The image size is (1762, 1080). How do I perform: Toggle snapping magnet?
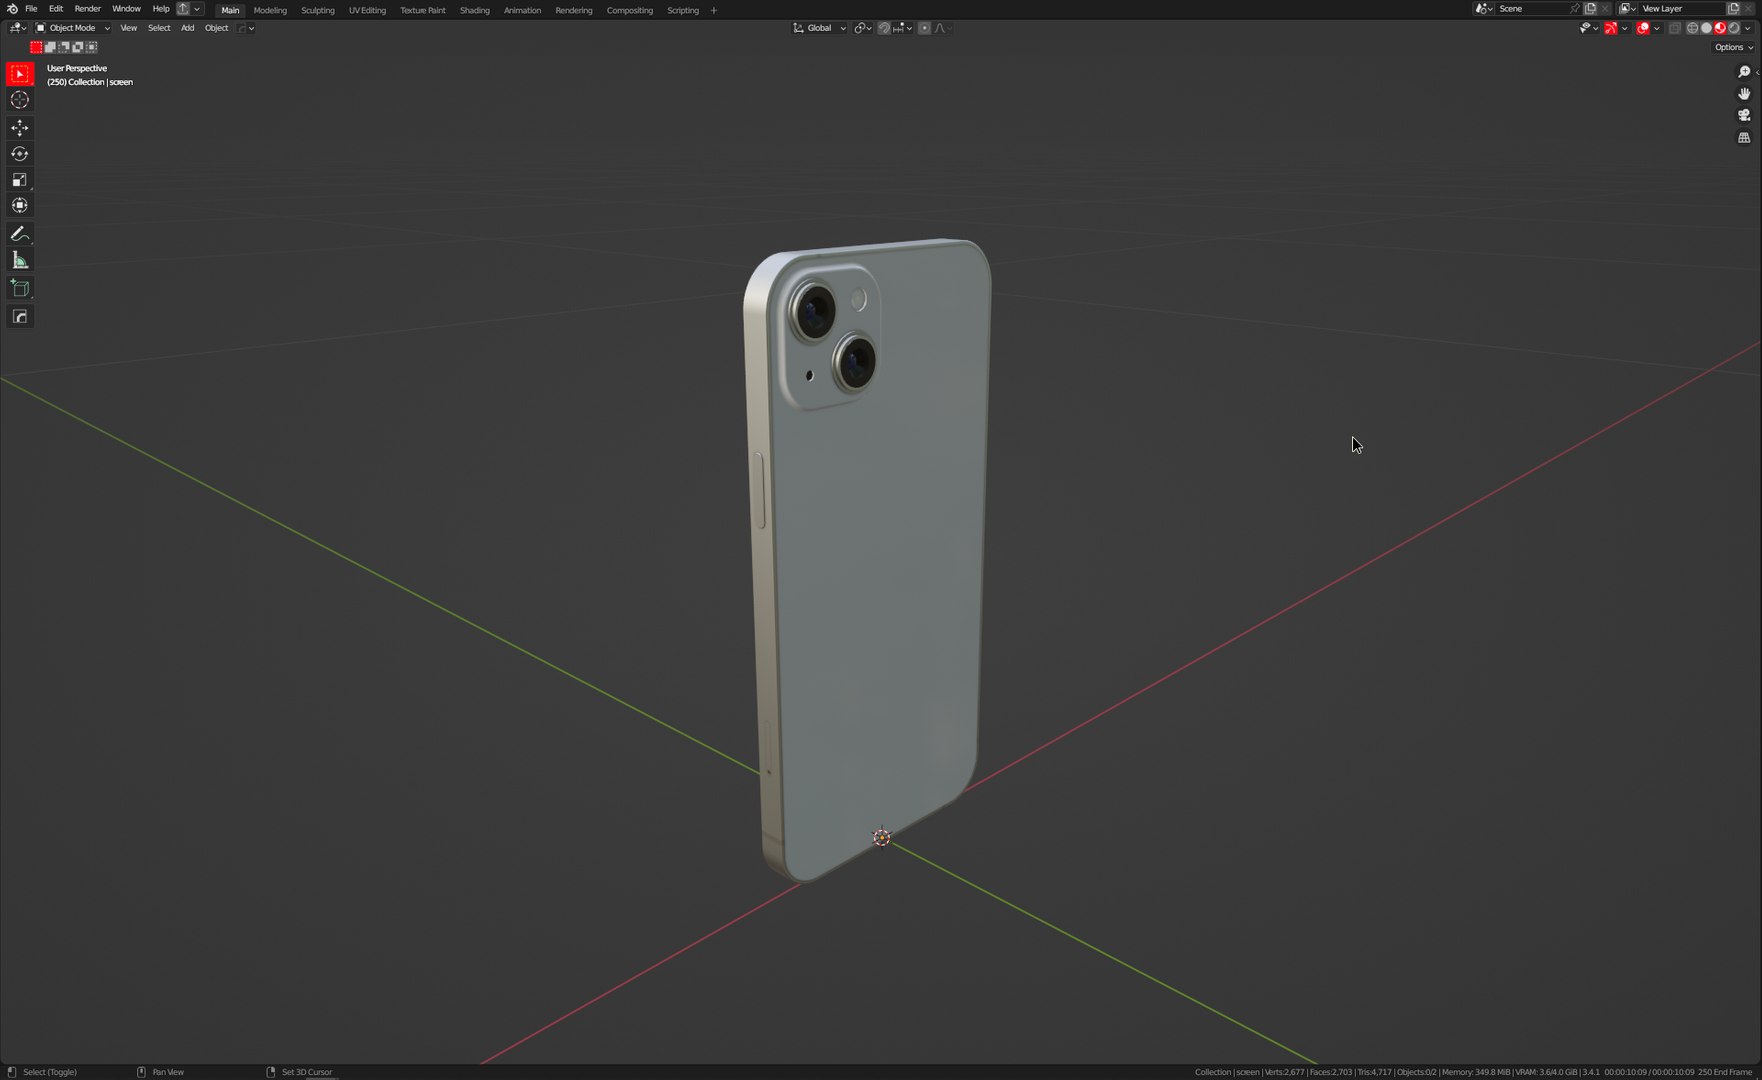click(x=884, y=28)
